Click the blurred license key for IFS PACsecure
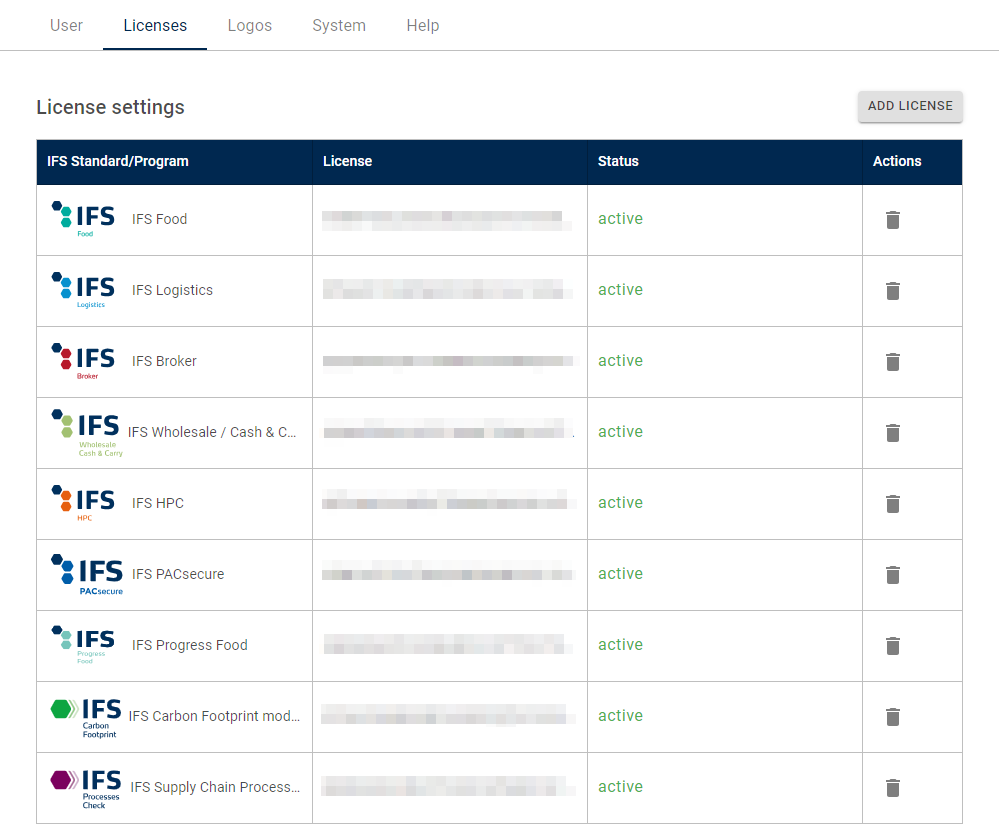This screenshot has width=999, height=839. [x=449, y=571]
